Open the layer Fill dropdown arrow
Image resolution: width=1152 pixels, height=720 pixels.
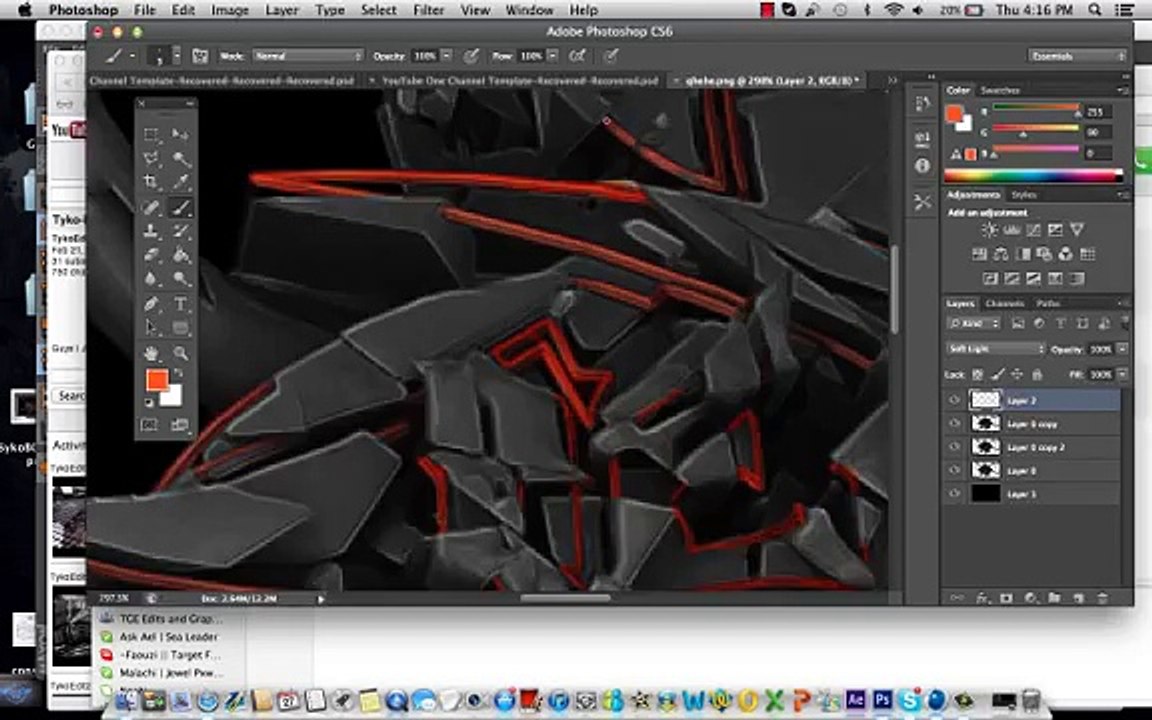click(1123, 375)
